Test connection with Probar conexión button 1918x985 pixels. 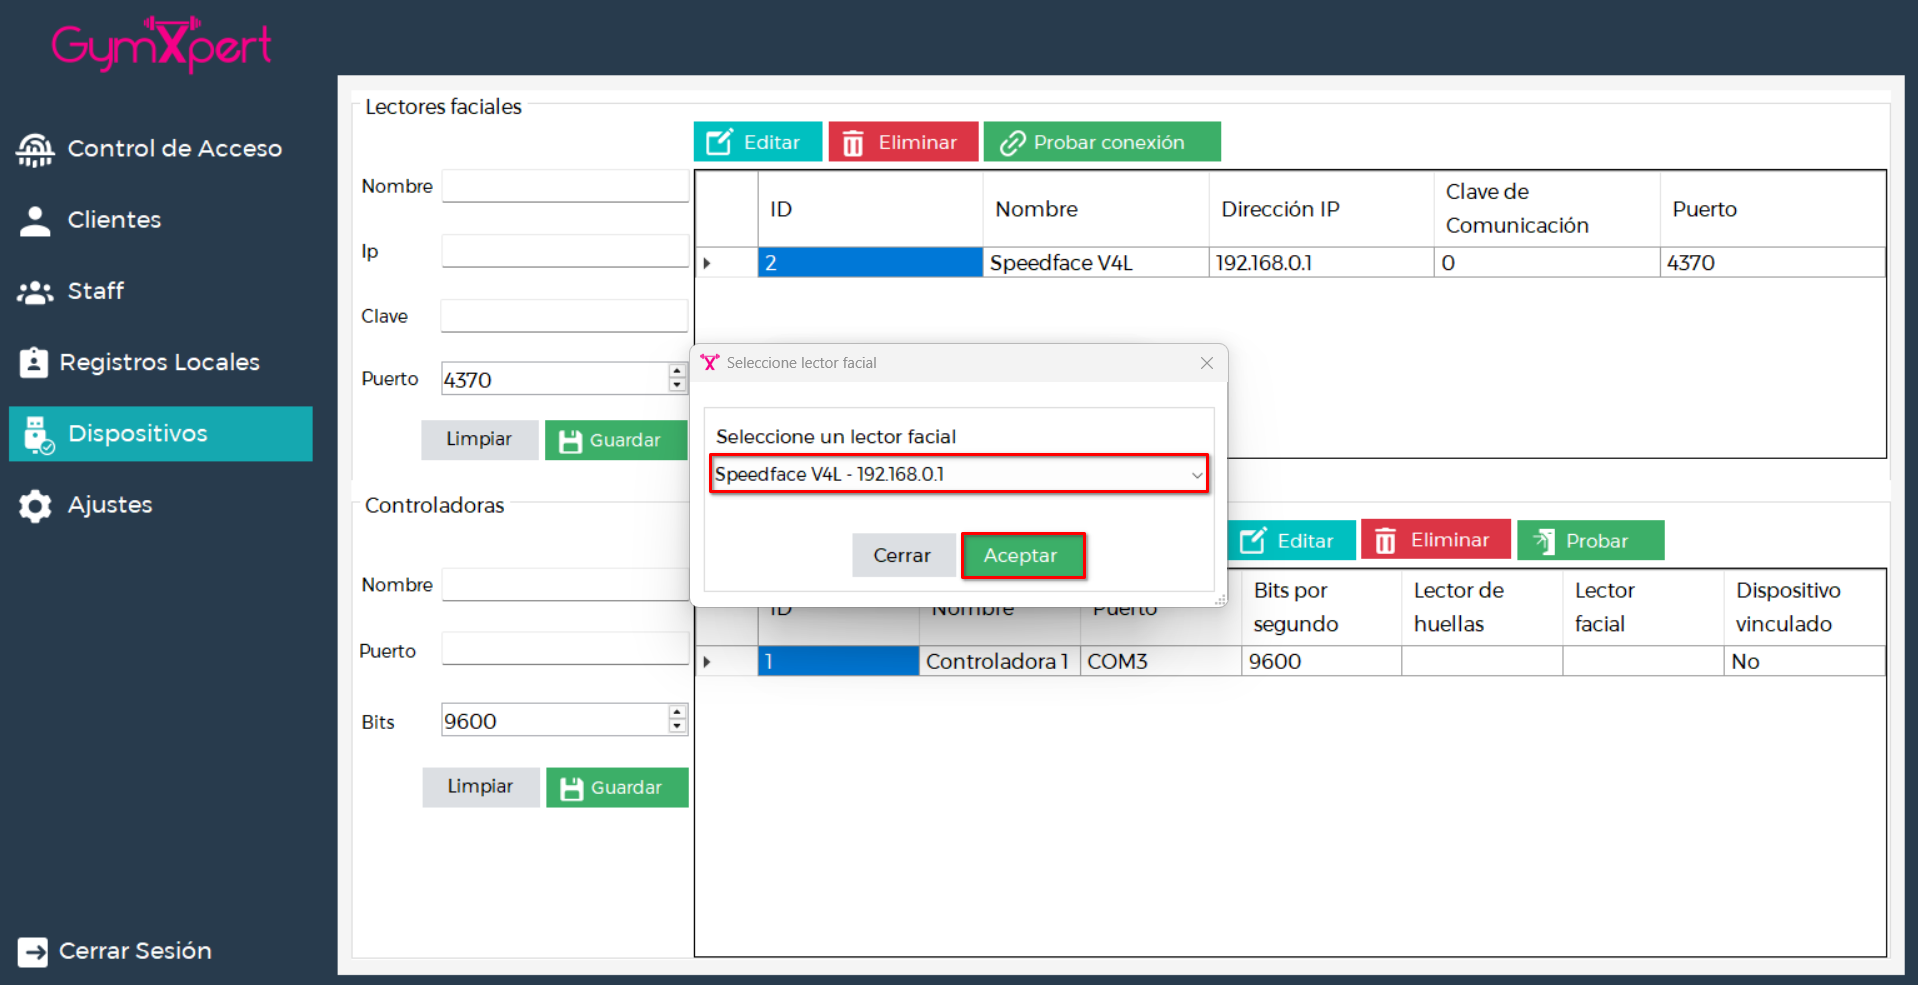click(x=1101, y=142)
